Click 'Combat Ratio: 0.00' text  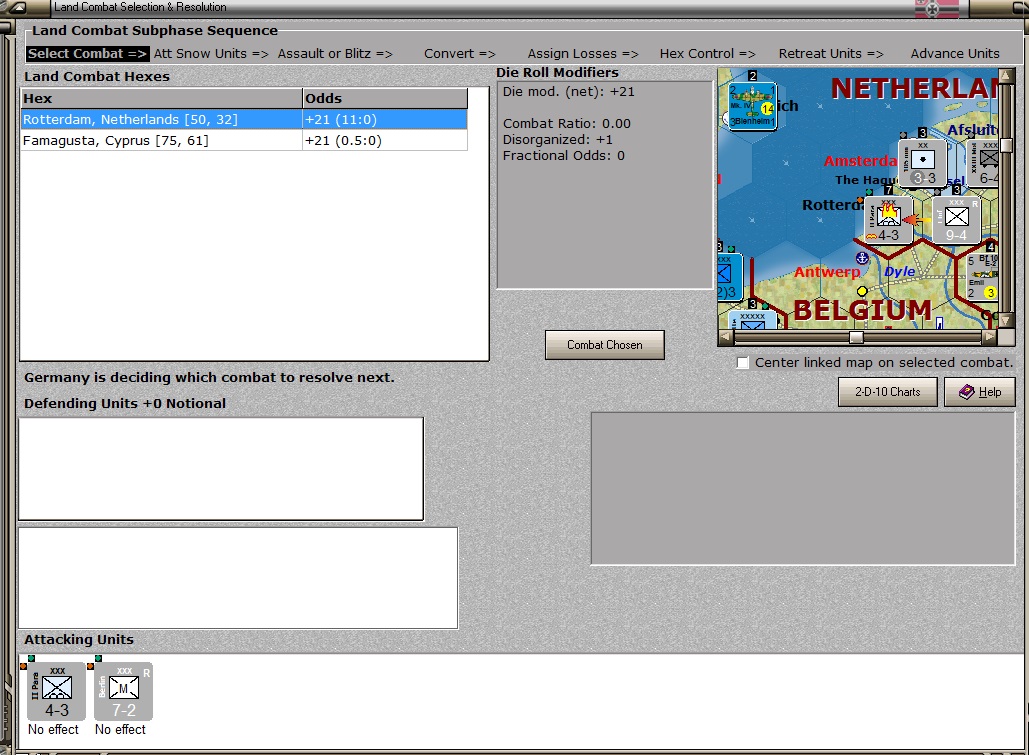click(x=566, y=123)
